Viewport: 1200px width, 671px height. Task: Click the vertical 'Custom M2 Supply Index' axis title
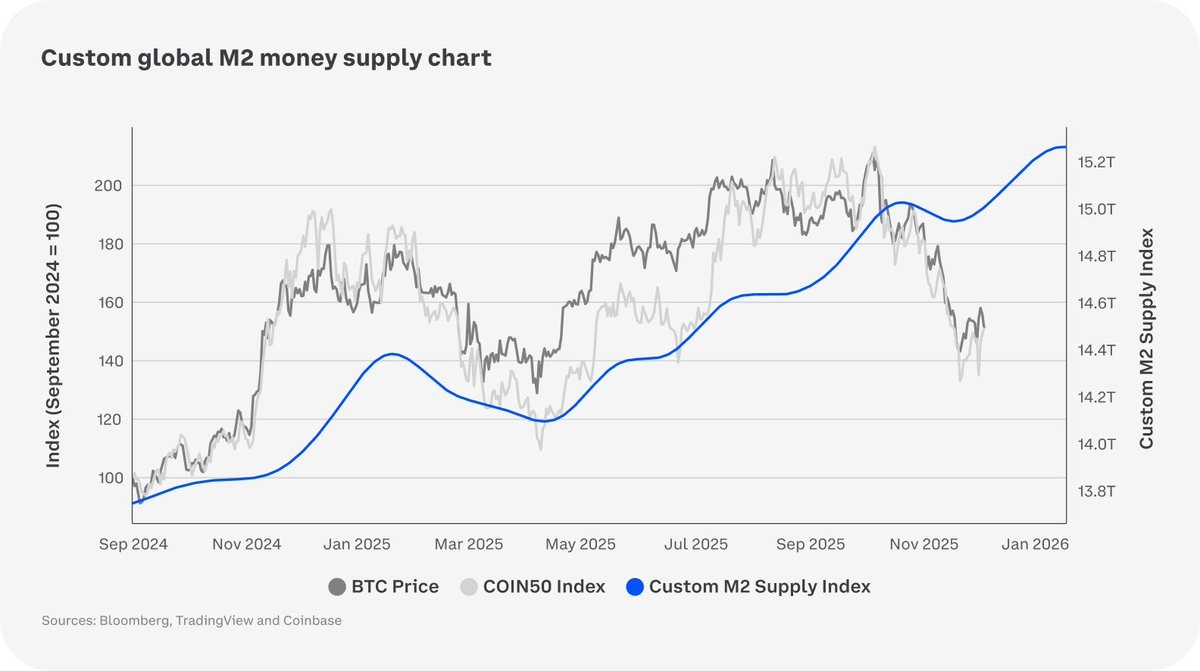click(x=1146, y=338)
